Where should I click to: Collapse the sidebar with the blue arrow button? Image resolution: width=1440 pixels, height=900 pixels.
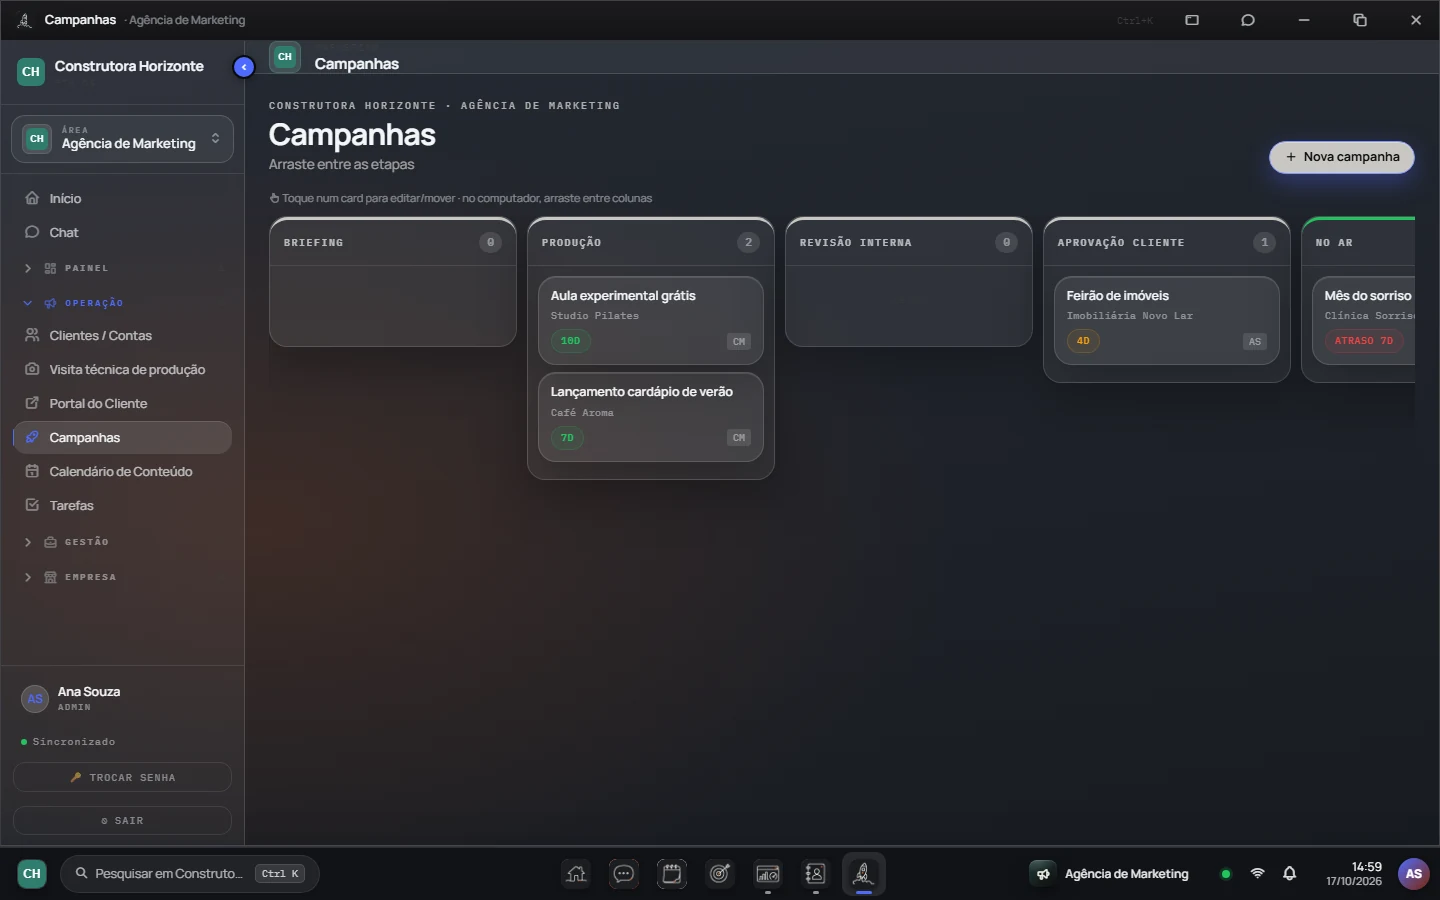tap(244, 67)
